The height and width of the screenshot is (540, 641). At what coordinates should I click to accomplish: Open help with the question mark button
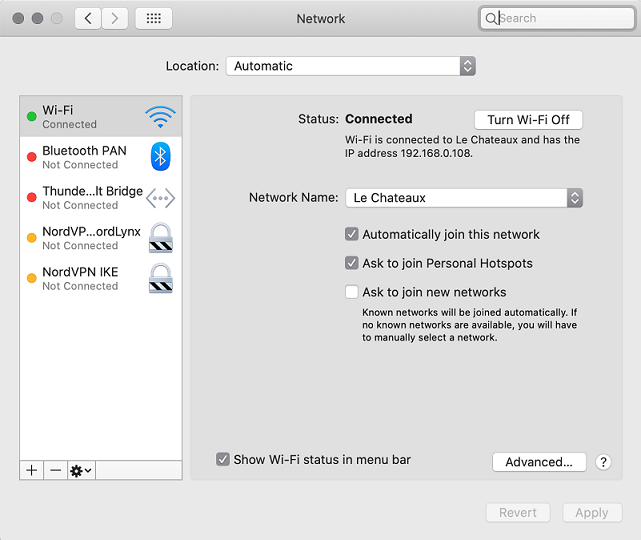pyautogui.click(x=603, y=462)
